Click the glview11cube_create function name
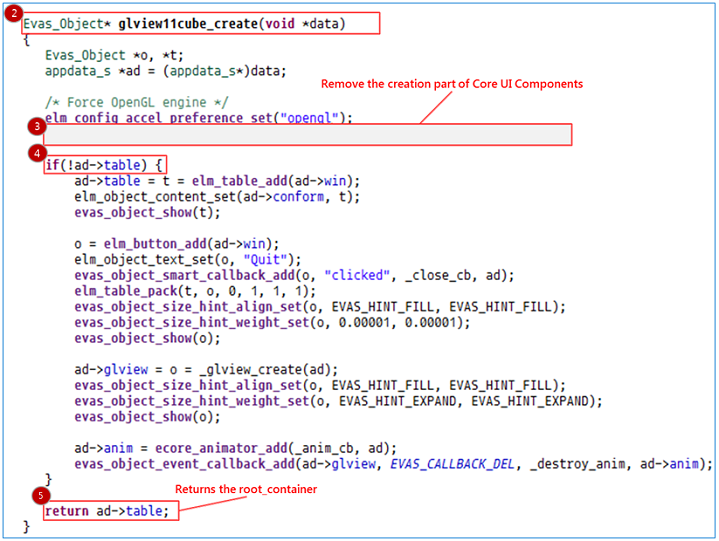 click(x=187, y=23)
